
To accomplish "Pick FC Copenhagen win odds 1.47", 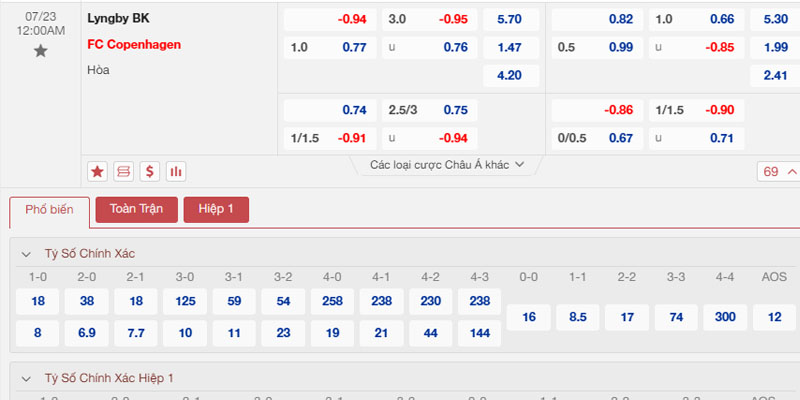I will click(x=511, y=47).
